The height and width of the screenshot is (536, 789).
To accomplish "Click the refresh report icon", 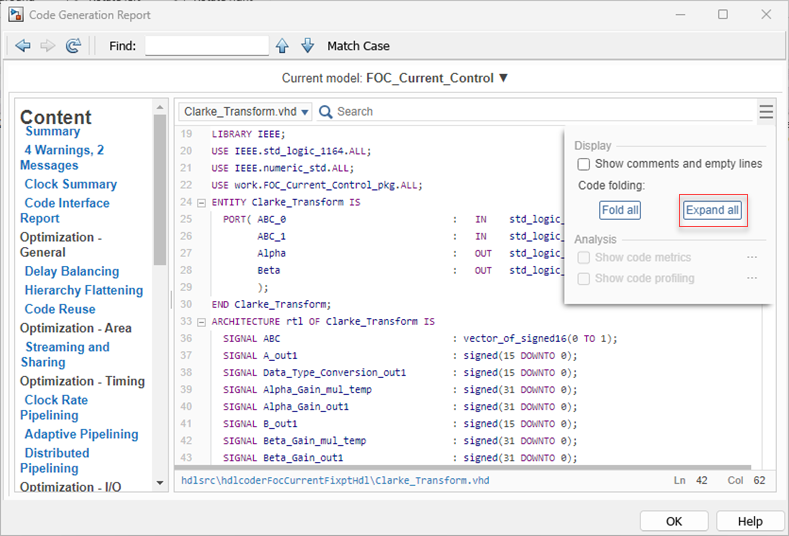I will (x=73, y=46).
